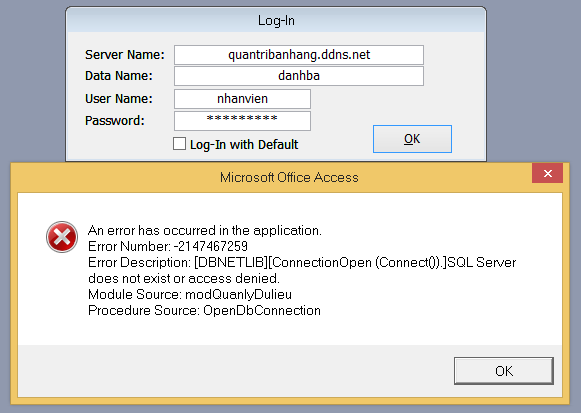This screenshot has width=581, height=413.
Task: Close the Microsoft Office Access error dialog
Action: pyautogui.click(x=547, y=173)
